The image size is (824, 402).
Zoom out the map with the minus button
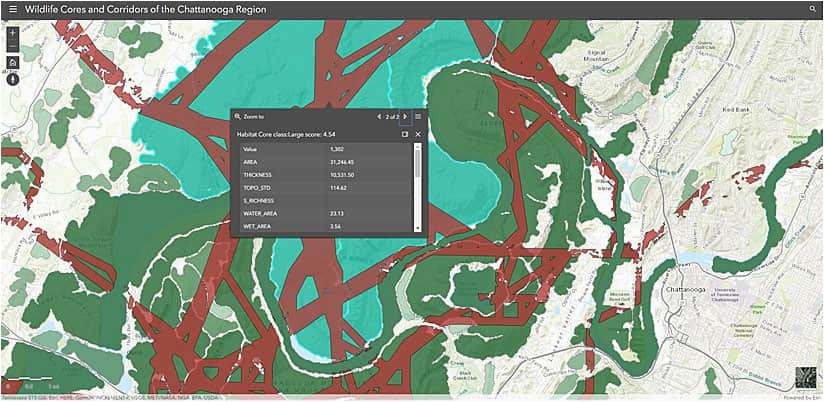tap(13, 46)
